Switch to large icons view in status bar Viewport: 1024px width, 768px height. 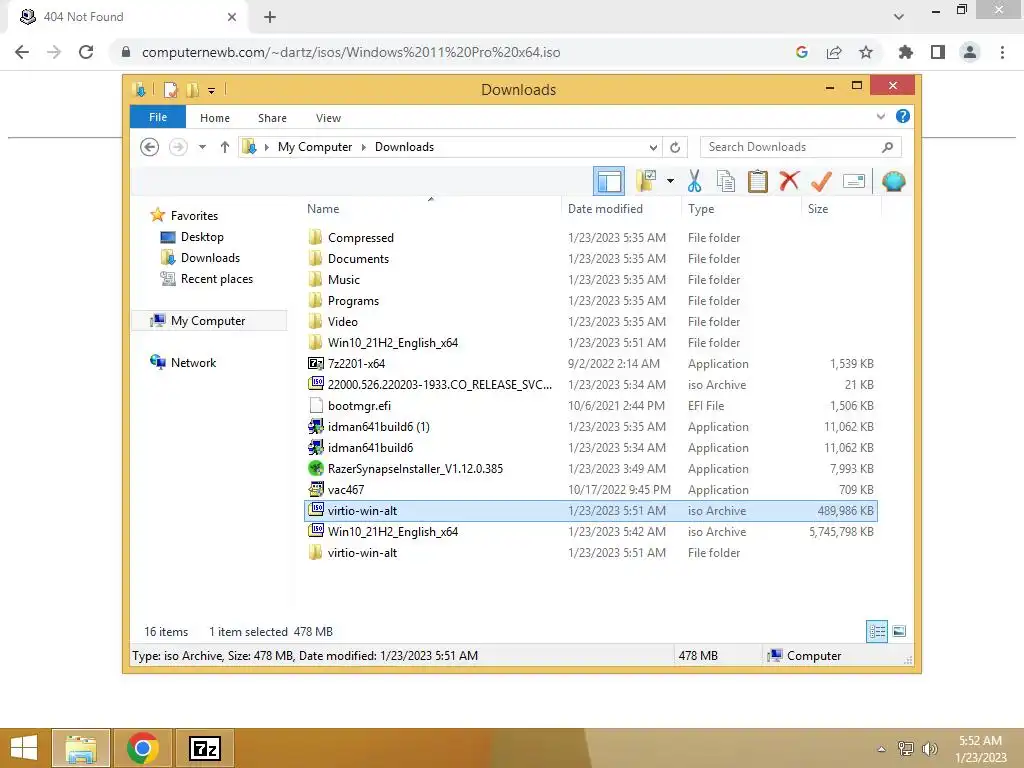pos(899,631)
